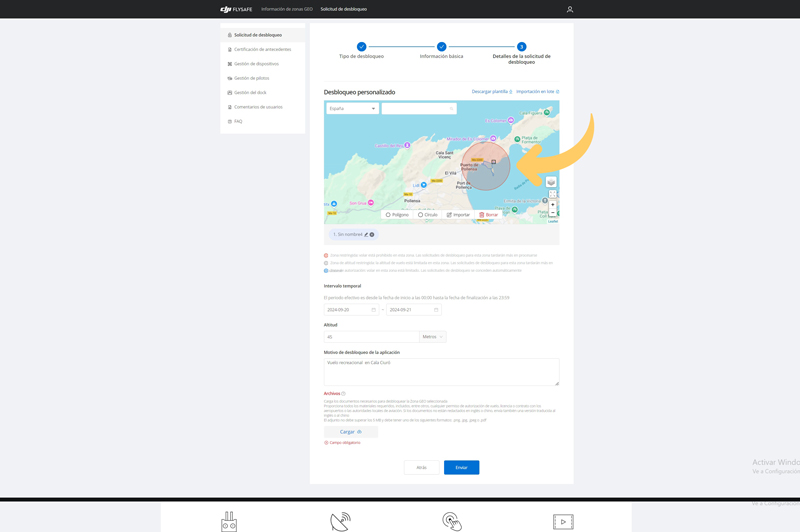Select the Círculo drawing option

point(427,215)
